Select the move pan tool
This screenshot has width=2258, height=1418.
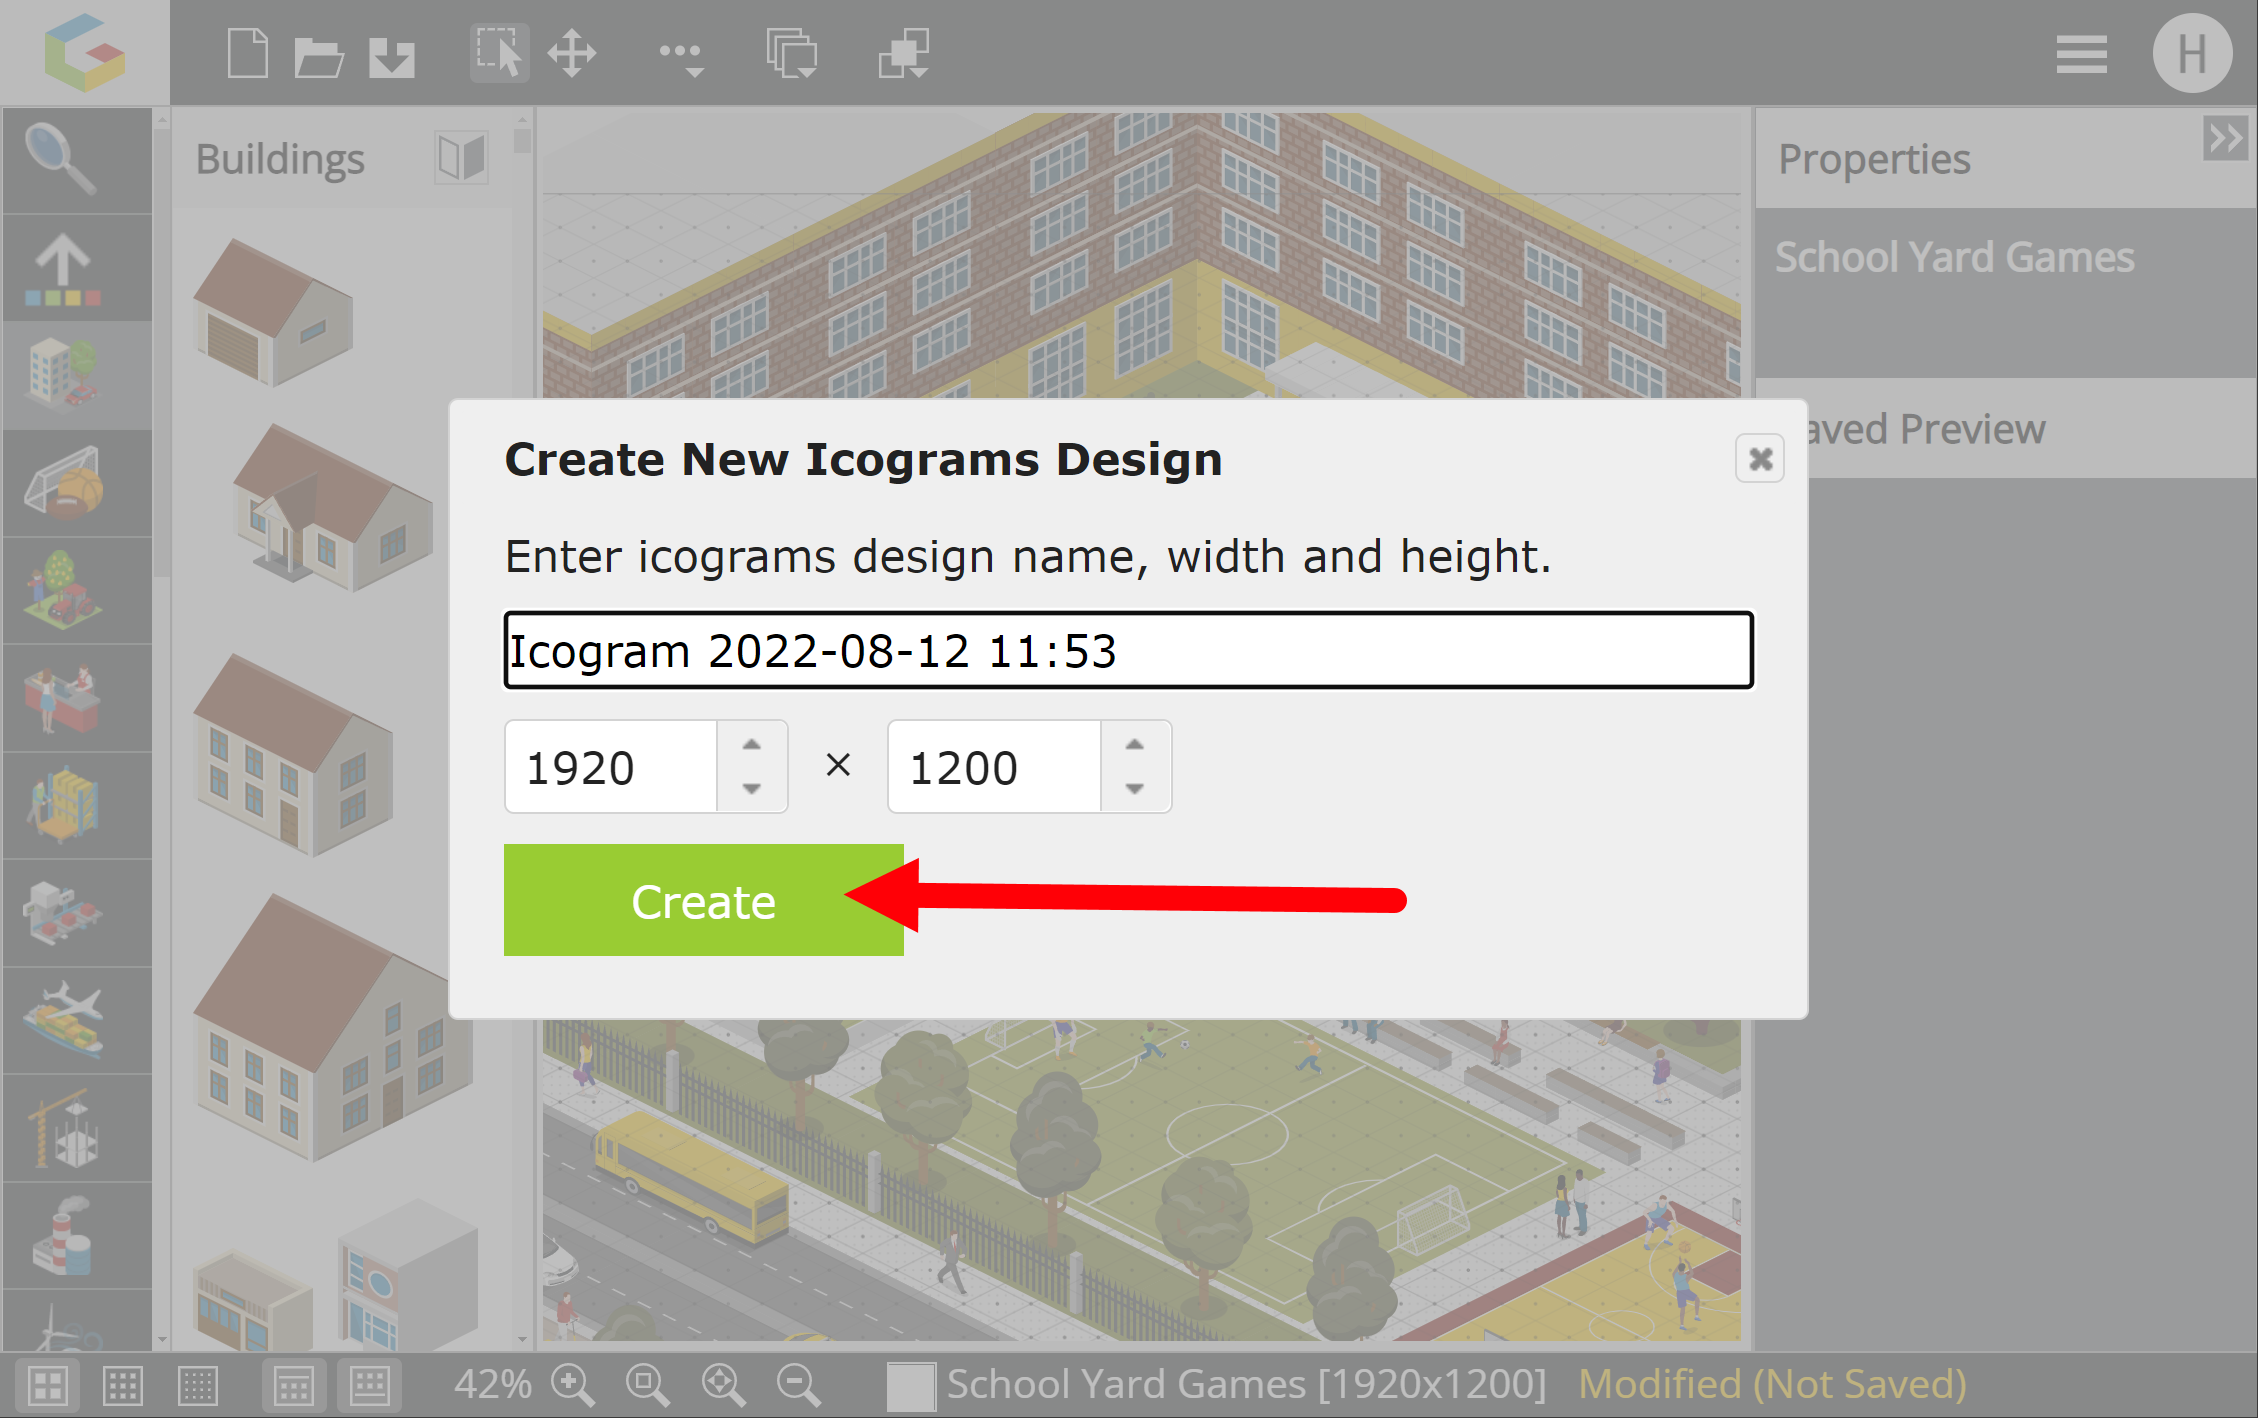pyautogui.click(x=572, y=54)
